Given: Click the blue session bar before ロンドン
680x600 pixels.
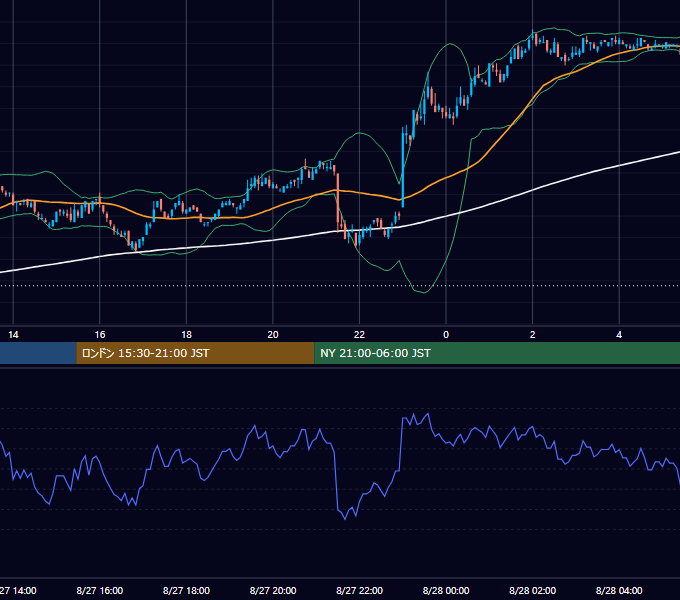Looking at the screenshot, I should pyautogui.click(x=38, y=353).
